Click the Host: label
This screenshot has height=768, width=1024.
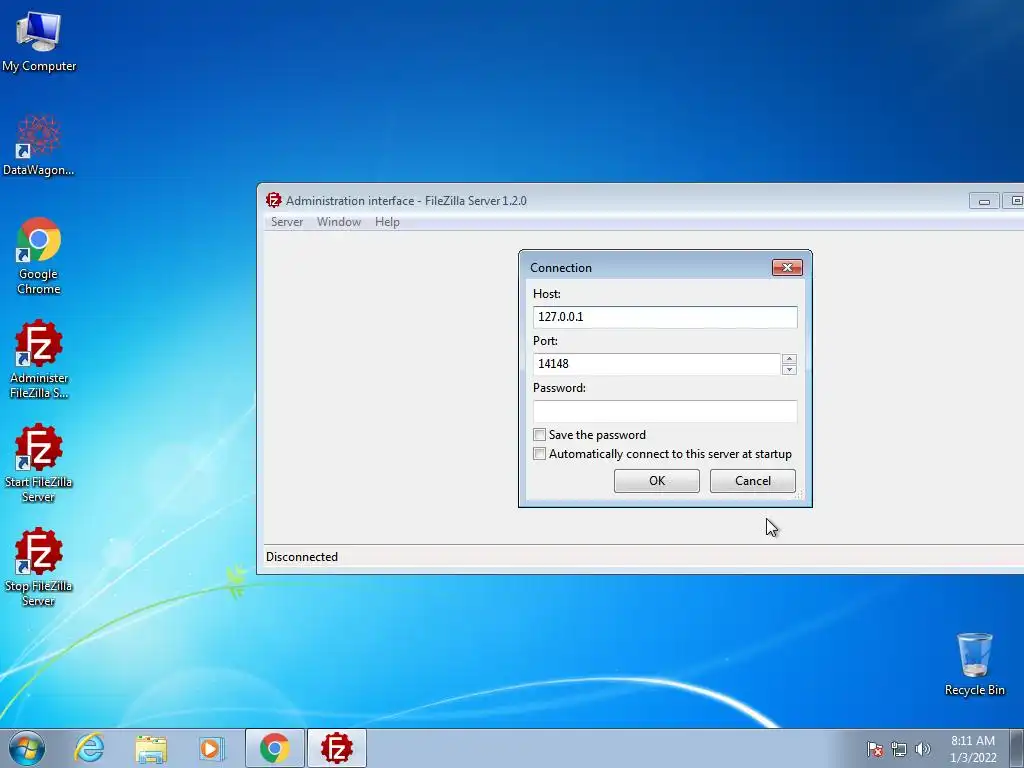point(547,294)
